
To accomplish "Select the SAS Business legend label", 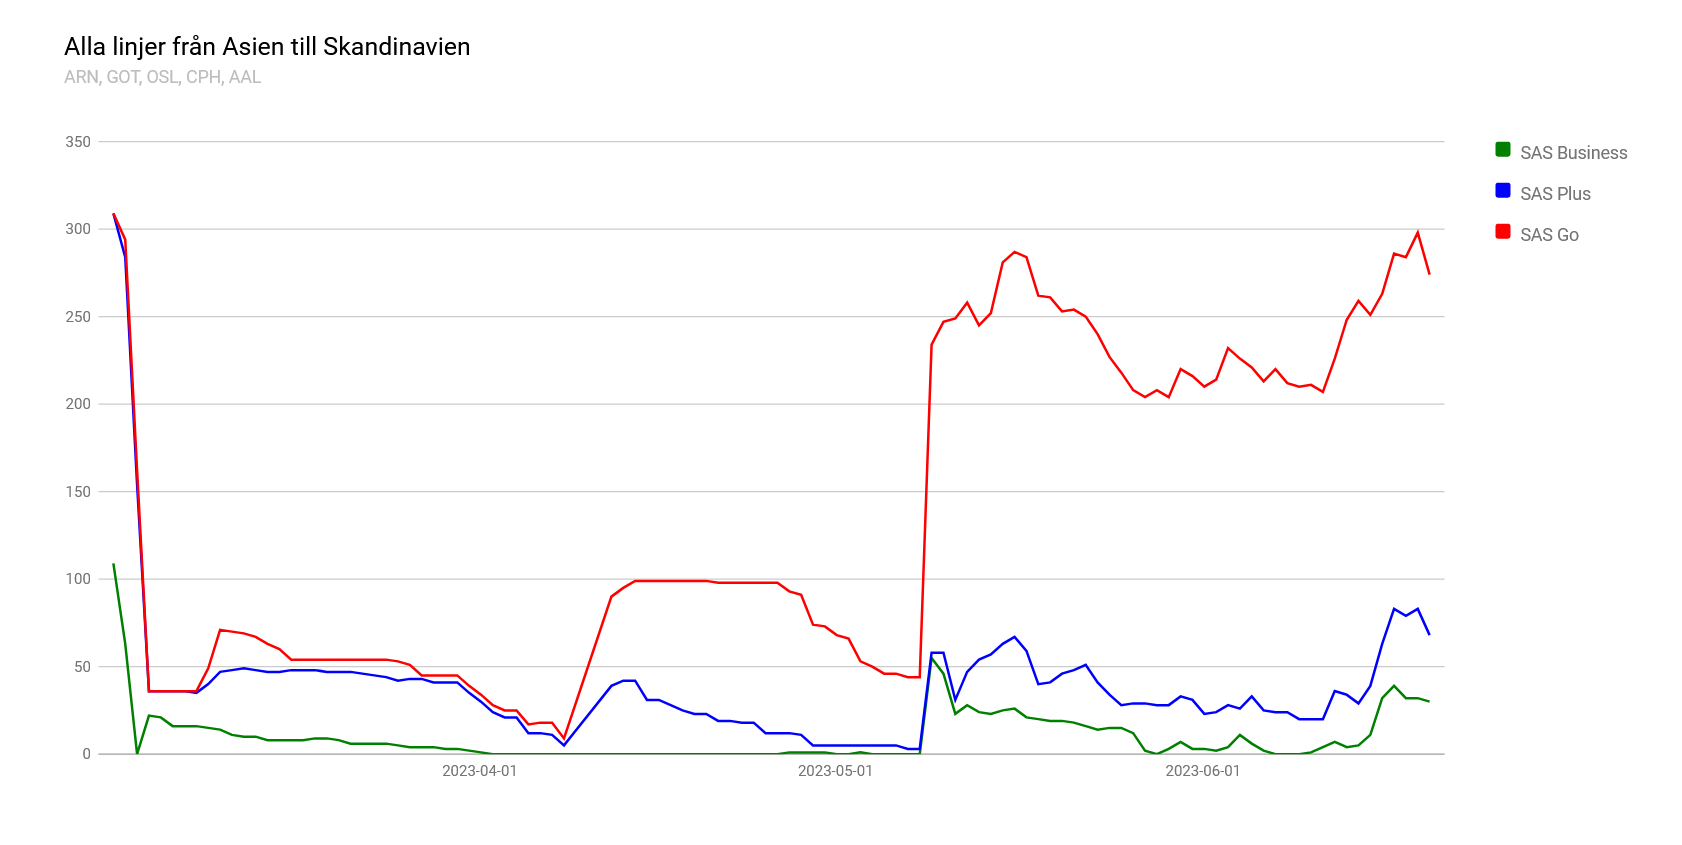I will click(x=1573, y=153).
